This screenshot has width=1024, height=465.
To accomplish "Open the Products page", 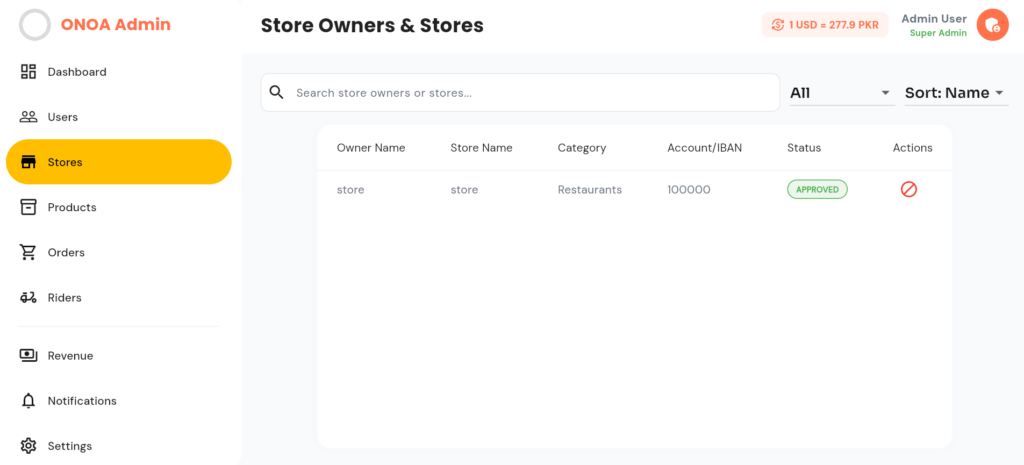I will (x=119, y=207).
